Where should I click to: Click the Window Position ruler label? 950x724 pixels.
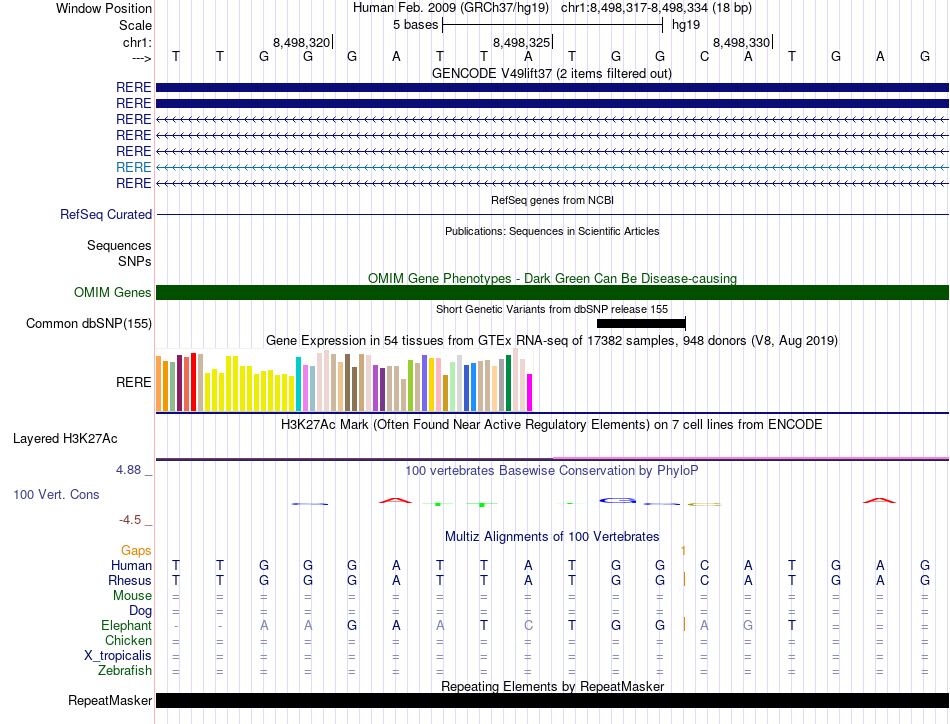point(104,8)
